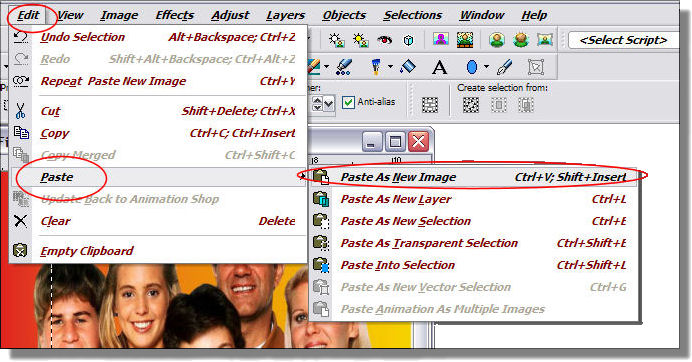Viewport: 692px width, 362px height.
Task: Click first Create selection from icon
Action: coord(471,105)
